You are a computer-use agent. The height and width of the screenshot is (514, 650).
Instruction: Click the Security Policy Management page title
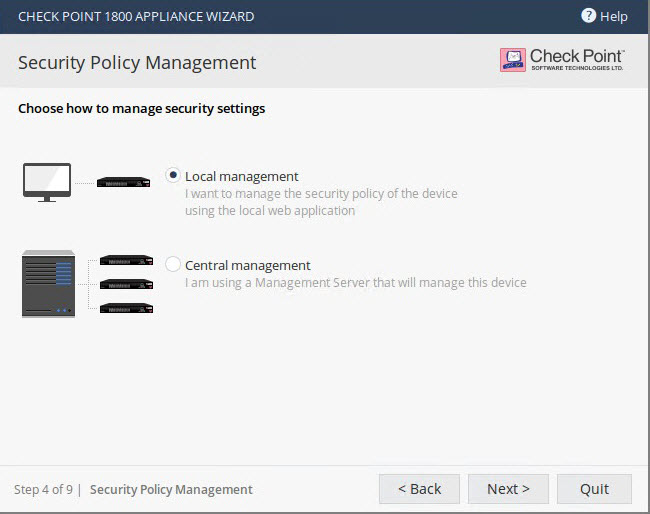pyautogui.click(x=137, y=63)
